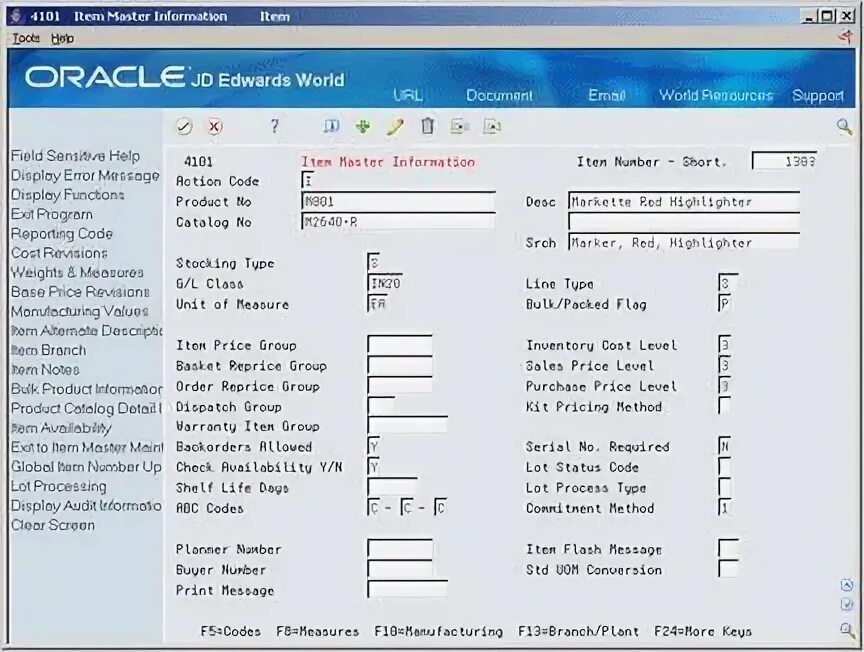Click the Srch search text field
The image size is (864, 652).
click(x=684, y=242)
